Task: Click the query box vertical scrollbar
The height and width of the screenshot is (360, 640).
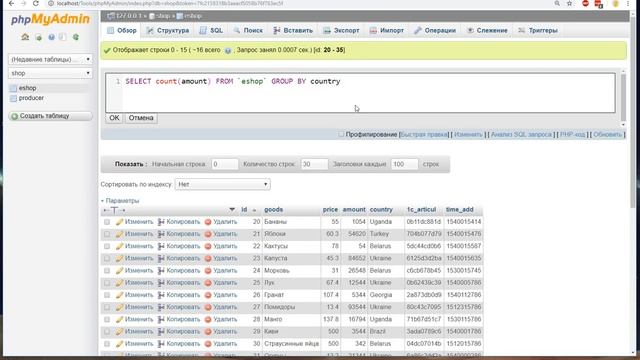Action: [623, 98]
